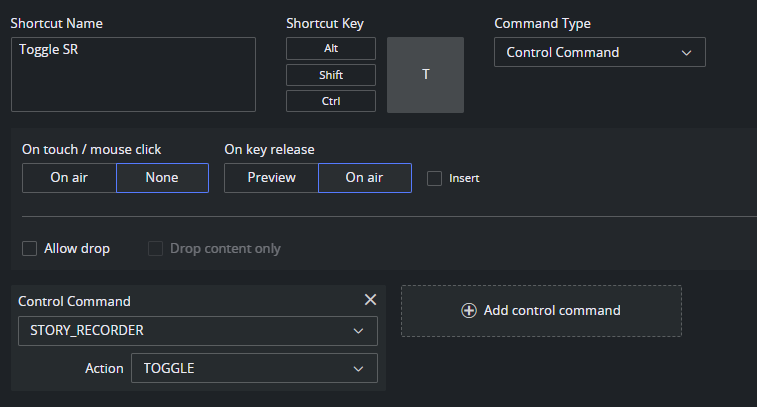This screenshot has width=757, height=407.
Task: Click the T shortcut key box
Action: coord(425,75)
